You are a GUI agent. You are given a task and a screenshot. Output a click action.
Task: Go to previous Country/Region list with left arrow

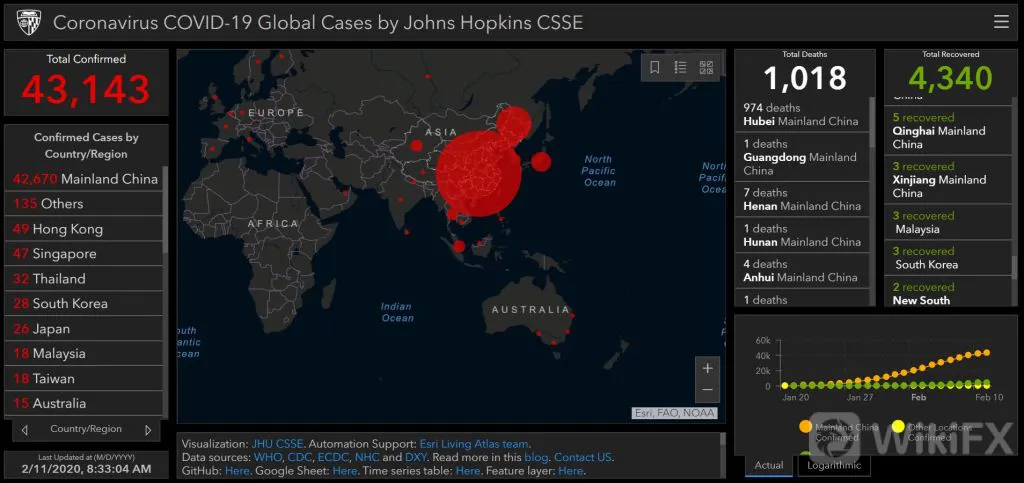[24, 430]
